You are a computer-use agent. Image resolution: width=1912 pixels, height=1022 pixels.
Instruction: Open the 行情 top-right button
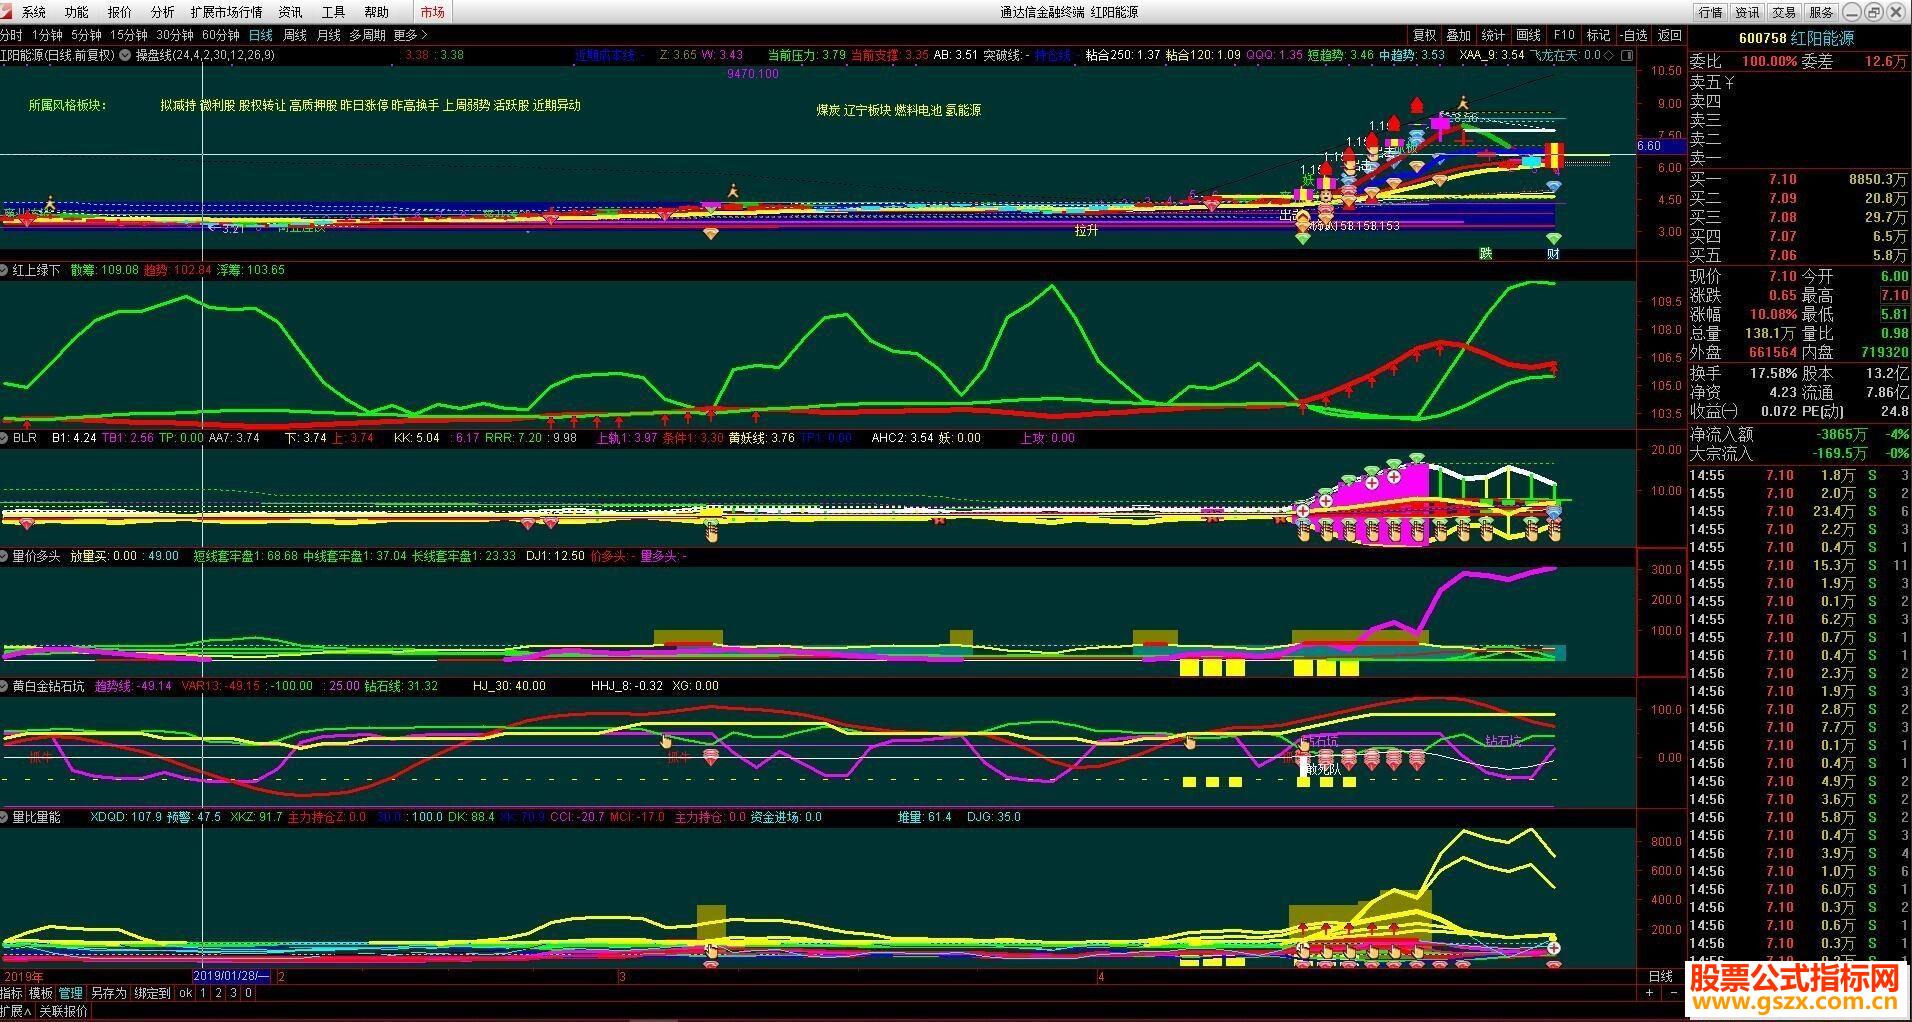click(x=1710, y=12)
